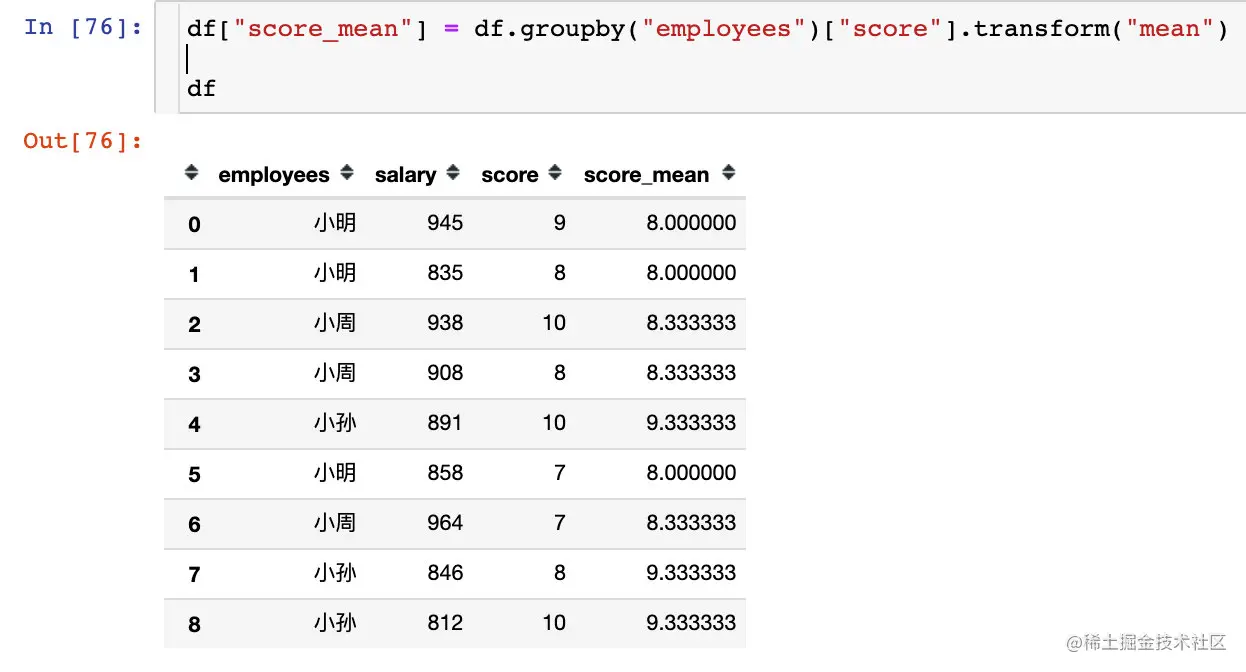Click row index 4
This screenshot has height=672, width=1246.
tap(194, 425)
